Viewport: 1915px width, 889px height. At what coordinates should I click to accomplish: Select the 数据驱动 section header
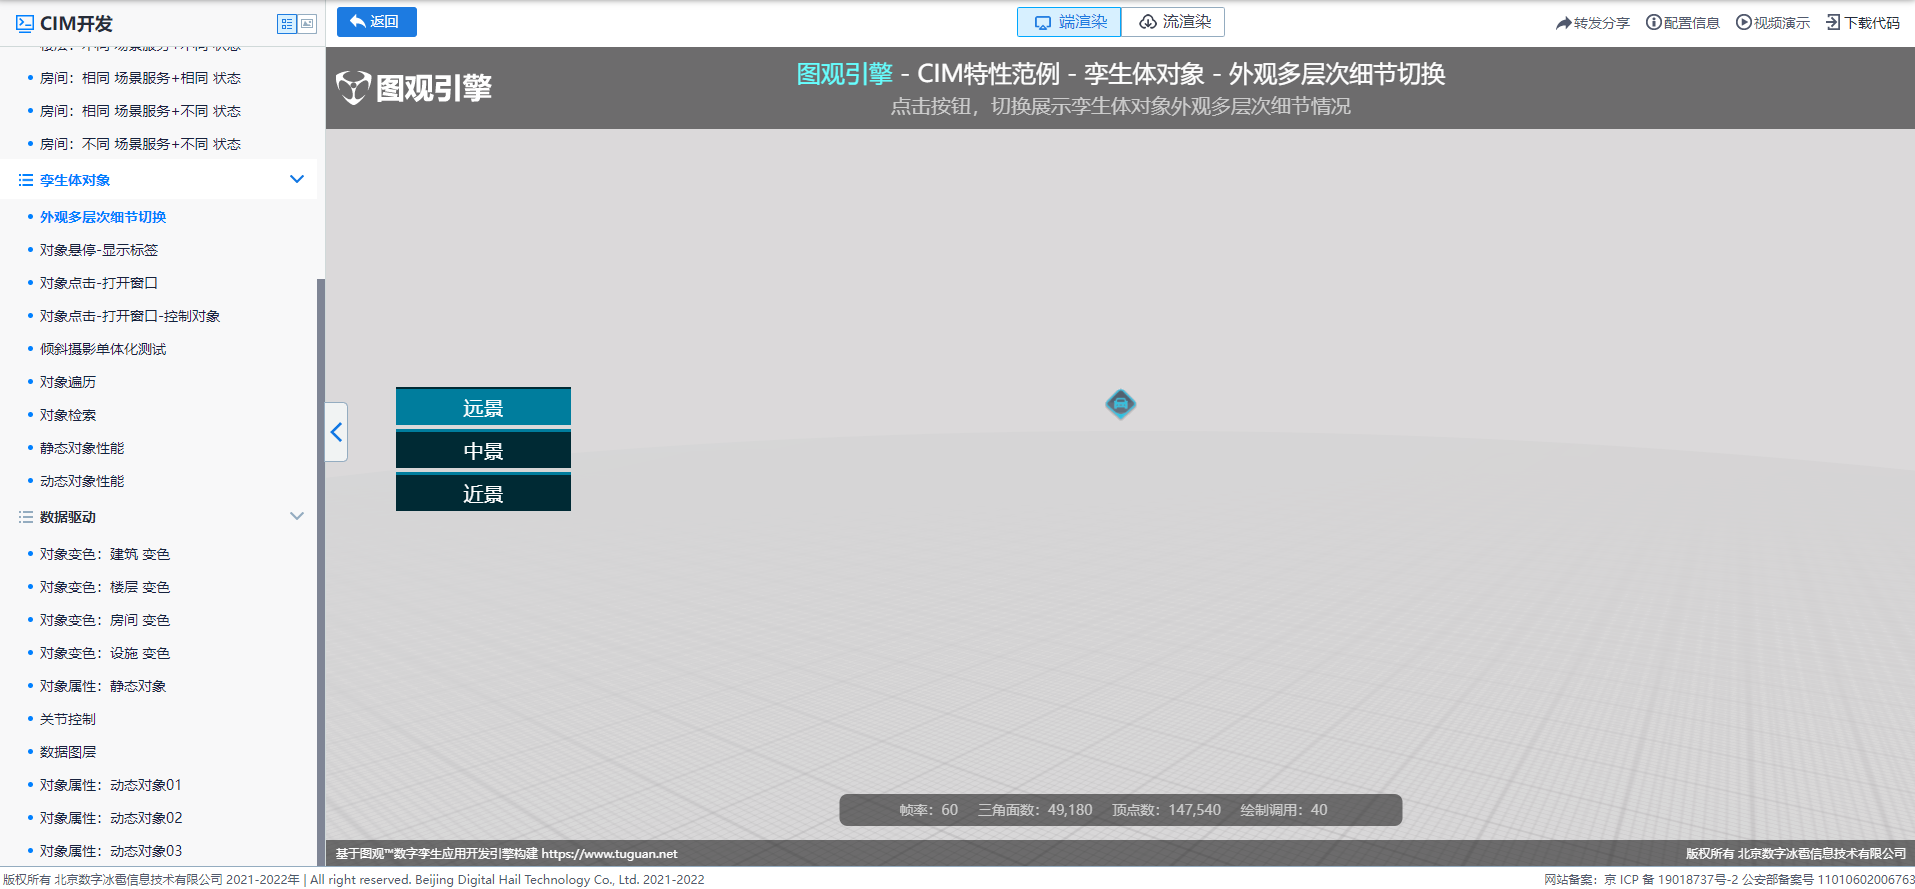coord(158,517)
